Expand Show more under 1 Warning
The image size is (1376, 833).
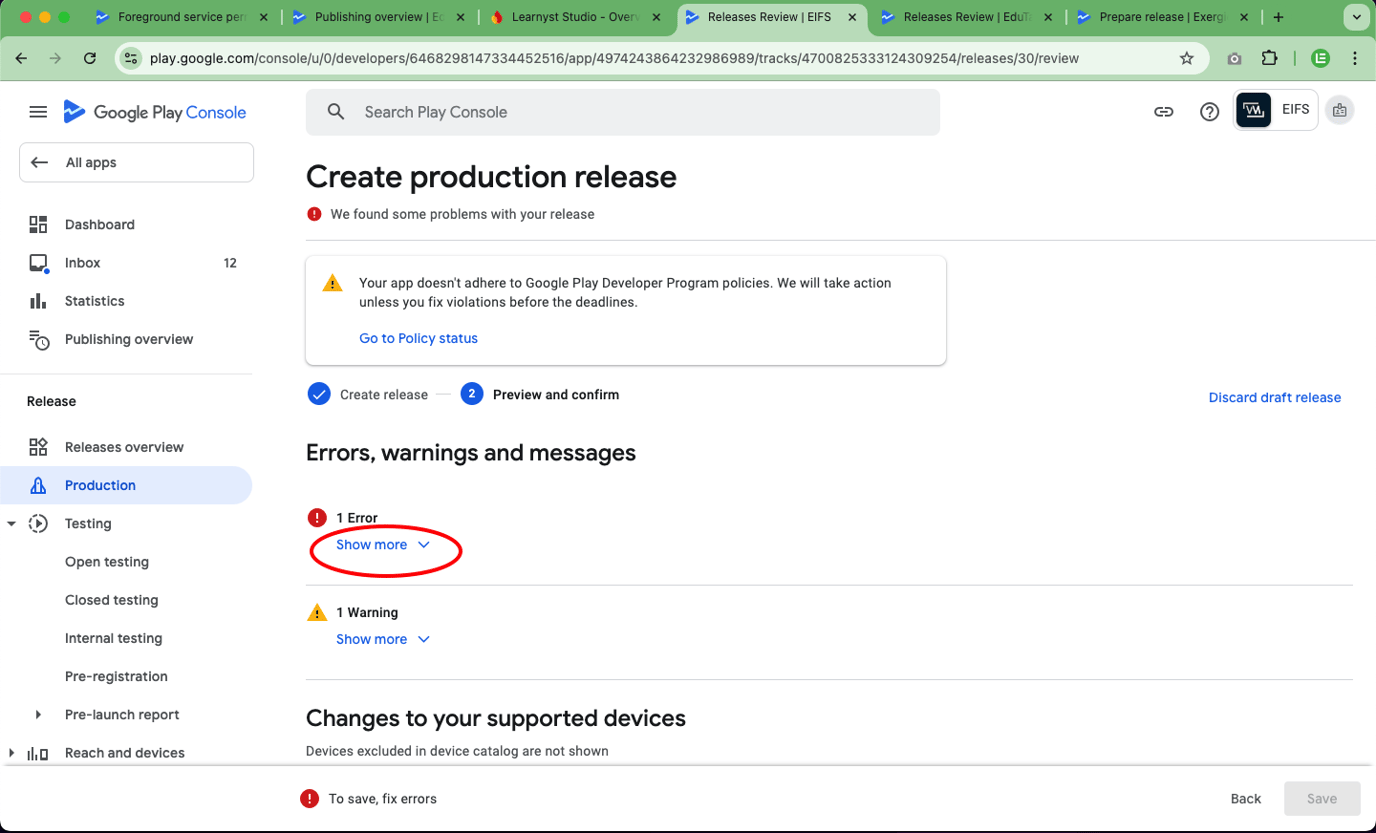click(371, 638)
